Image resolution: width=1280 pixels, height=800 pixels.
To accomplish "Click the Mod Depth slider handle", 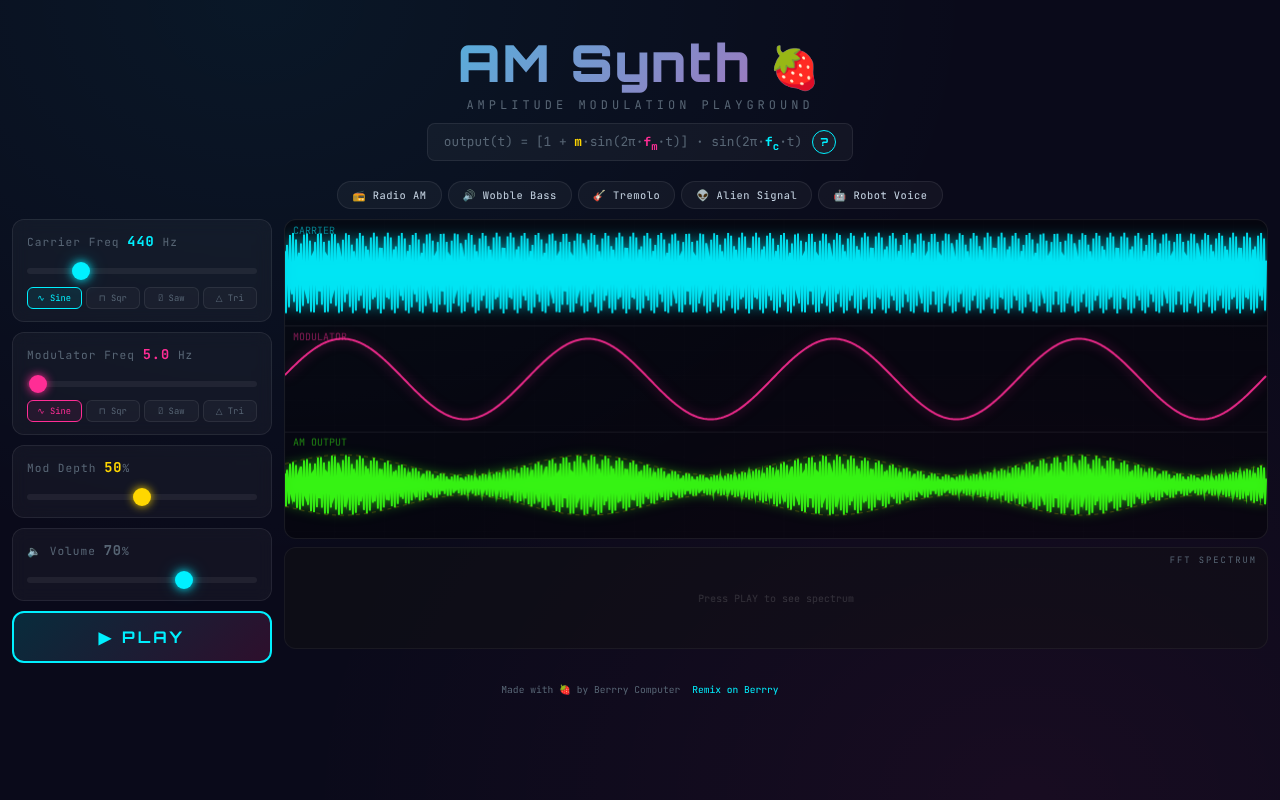I will coord(142,496).
